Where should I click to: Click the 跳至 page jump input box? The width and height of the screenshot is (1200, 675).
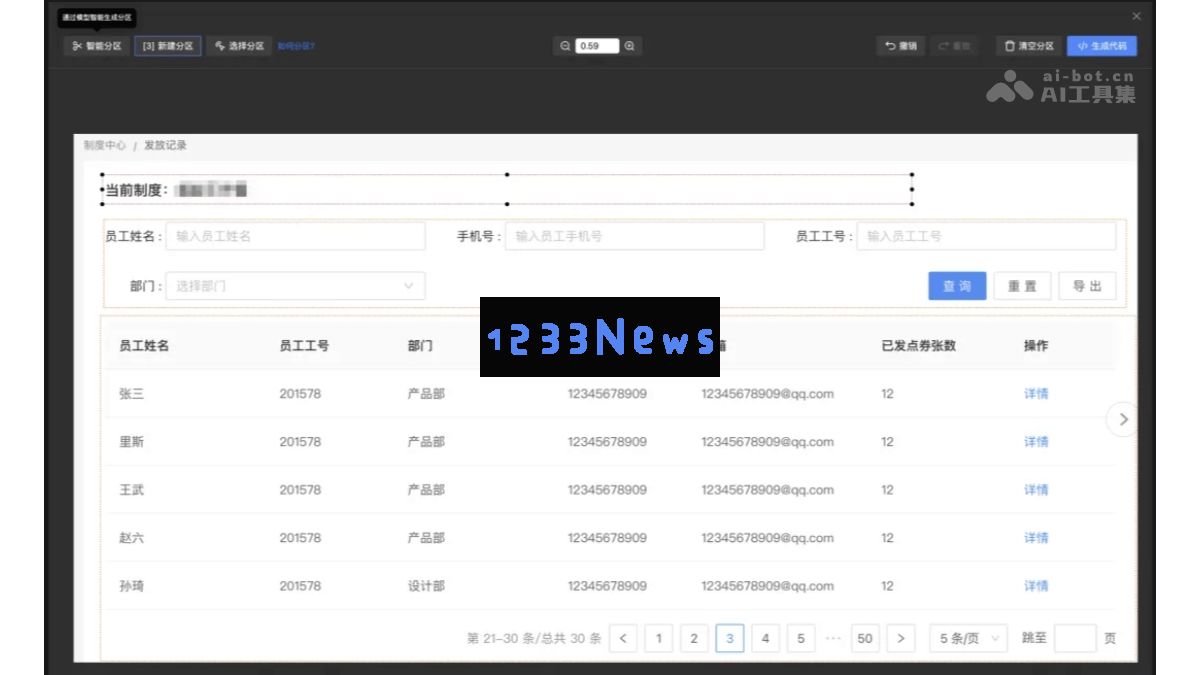[x=1075, y=638]
